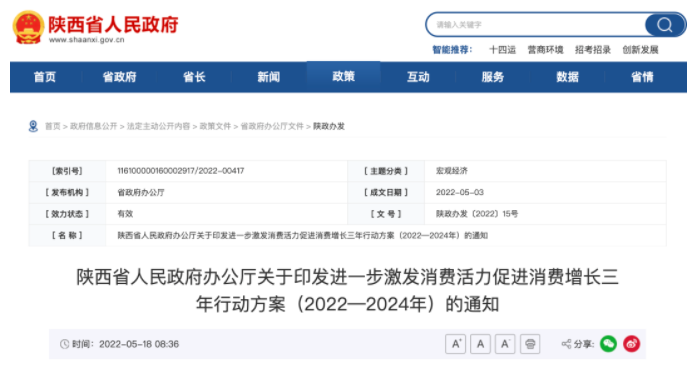Open the 服务 navigation tab
This screenshot has height=367, width=694.
click(x=493, y=77)
